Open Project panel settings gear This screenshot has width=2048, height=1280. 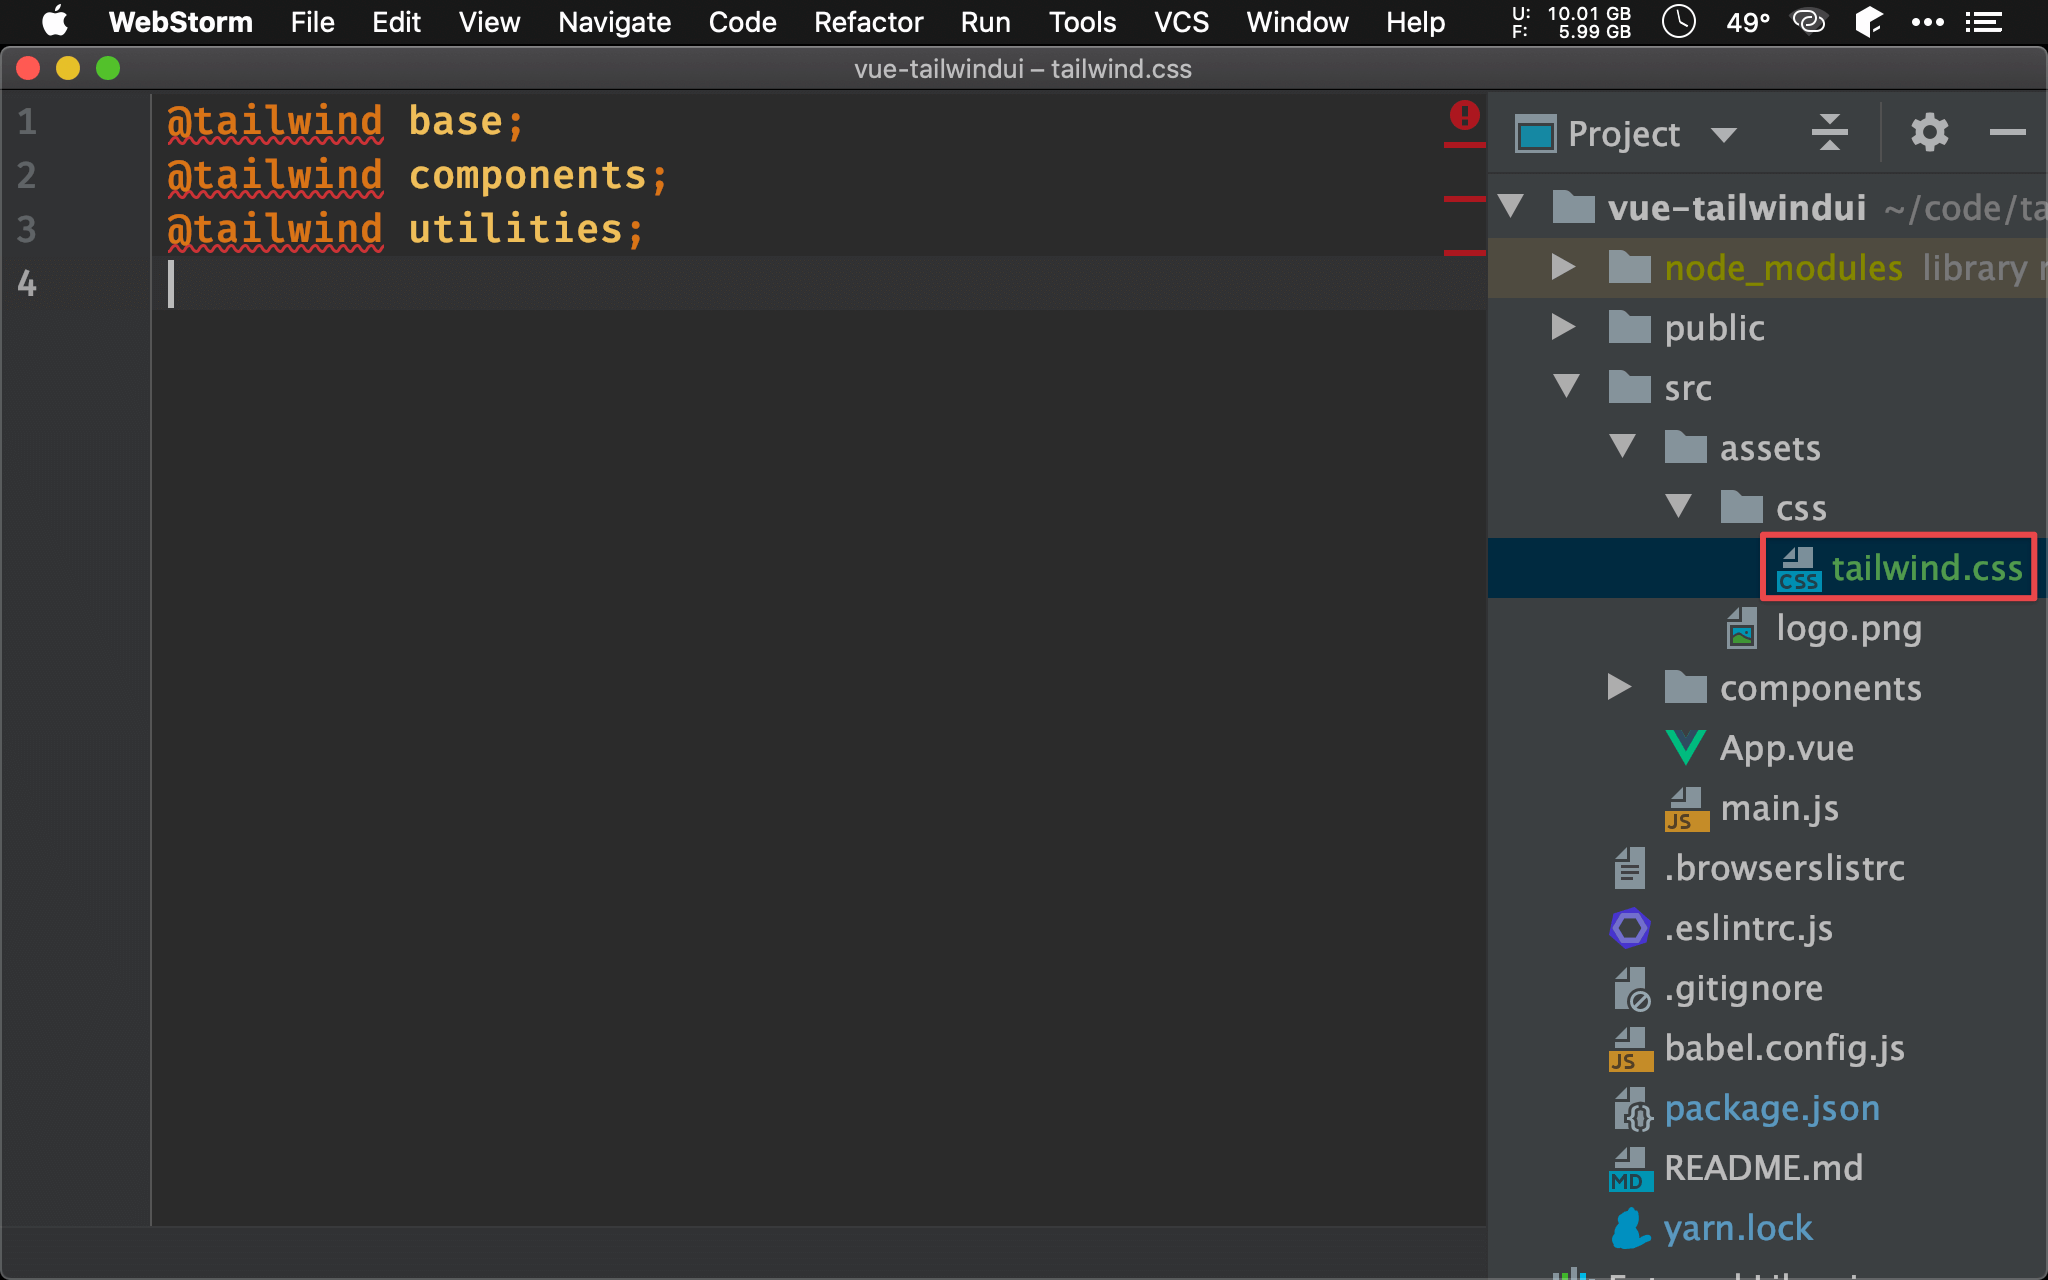pos(1929,132)
